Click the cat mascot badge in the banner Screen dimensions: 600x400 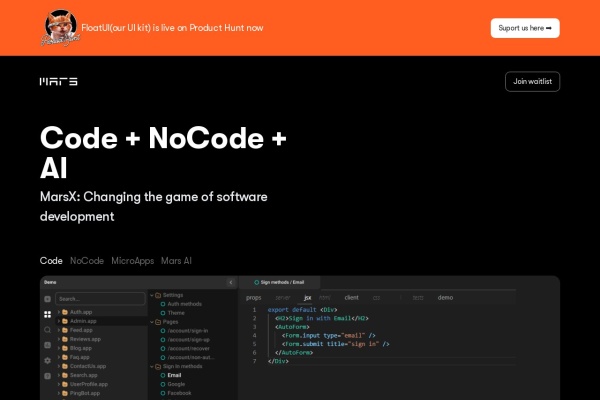pos(60,28)
